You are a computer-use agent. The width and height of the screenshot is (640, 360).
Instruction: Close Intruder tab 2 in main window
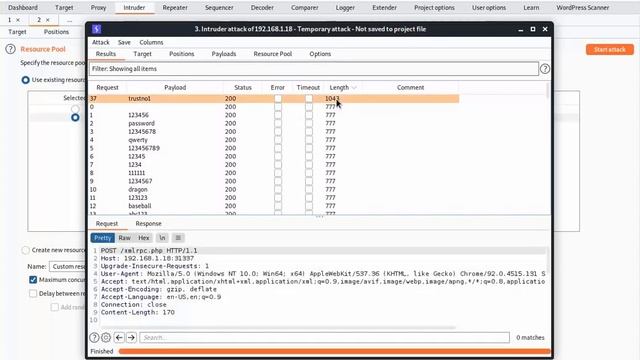[48, 20]
